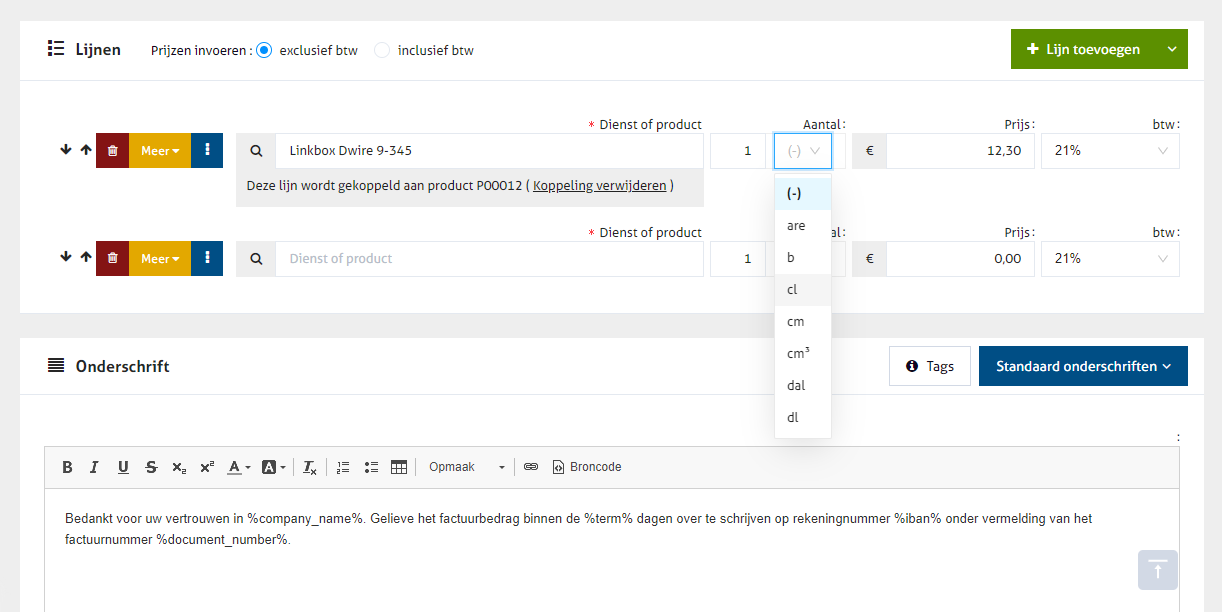Select the 'inclusief btw' radio option
This screenshot has height=612, width=1222.
(382, 50)
